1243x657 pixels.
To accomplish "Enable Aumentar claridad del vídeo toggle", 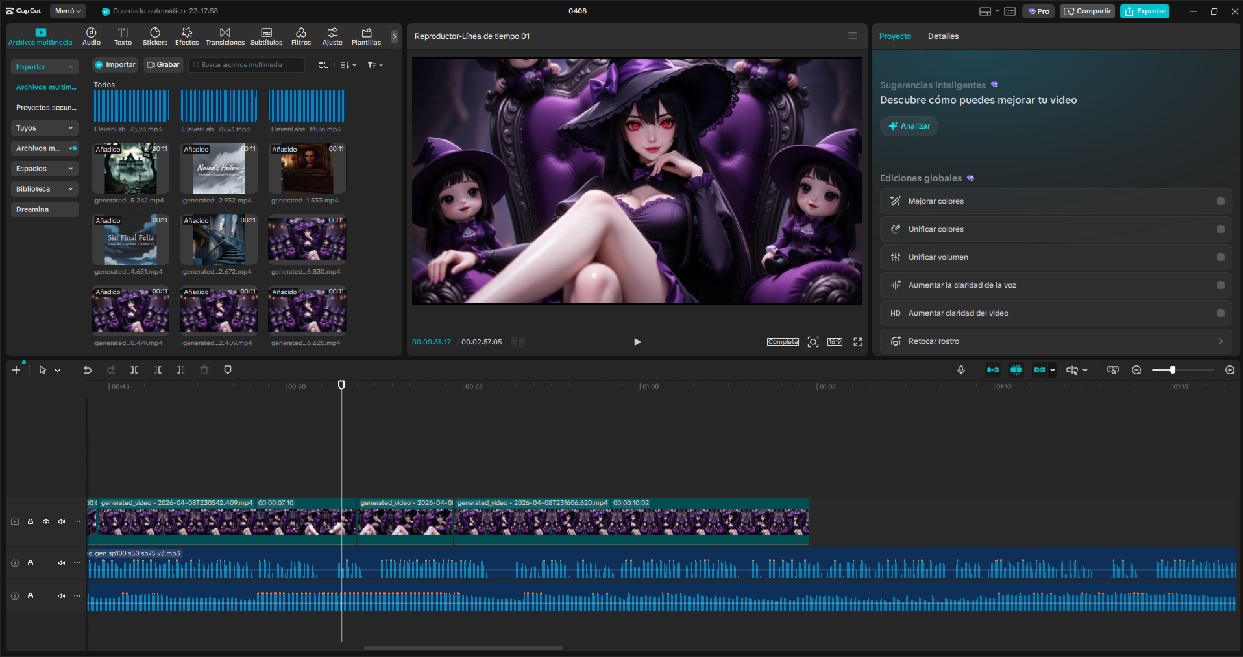I will [x=1221, y=313].
